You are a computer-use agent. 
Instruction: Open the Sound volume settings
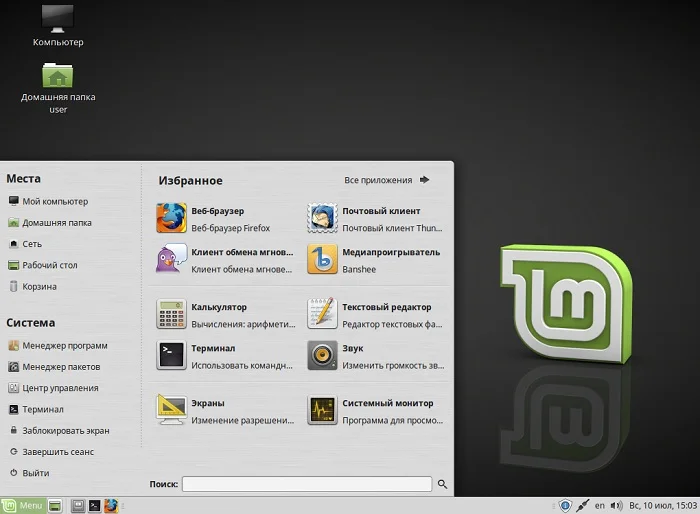[x=322, y=355]
